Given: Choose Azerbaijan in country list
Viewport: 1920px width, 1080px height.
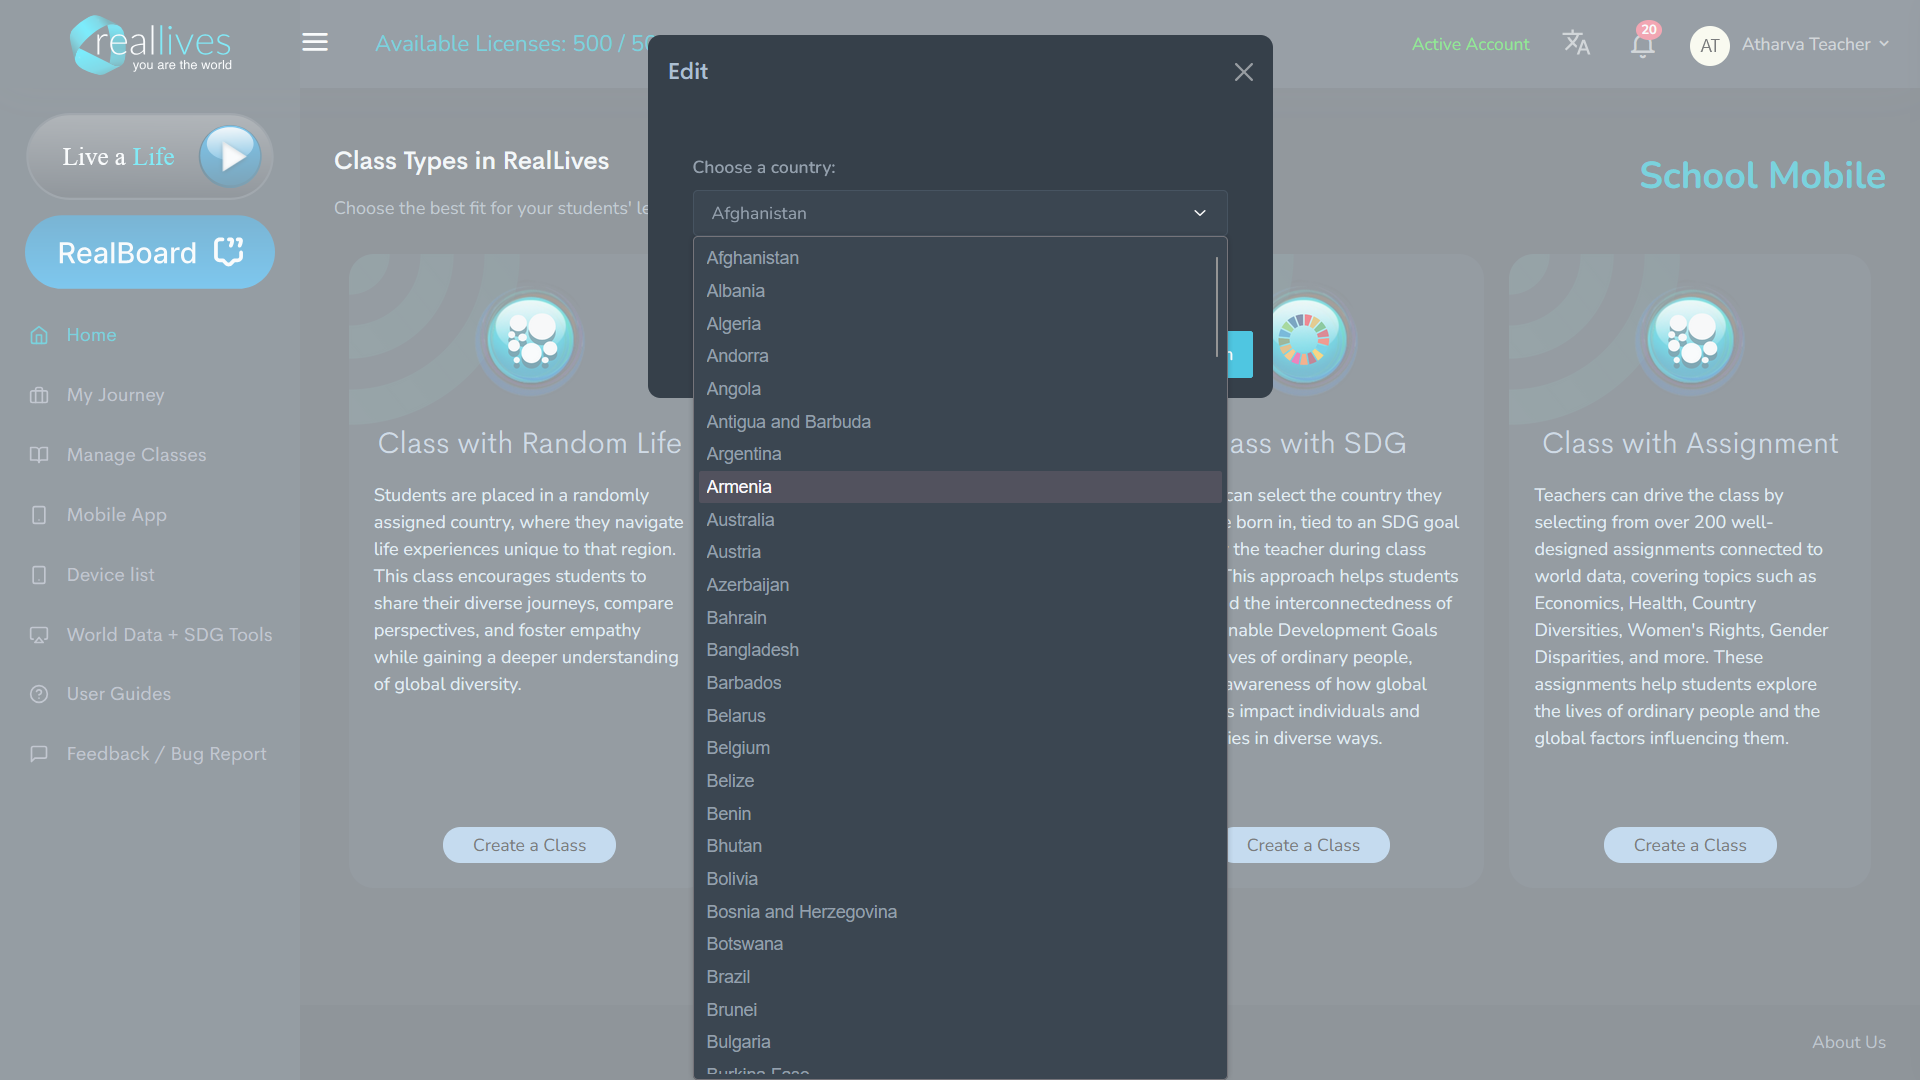Looking at the screenshot, I should pos(960,585).
